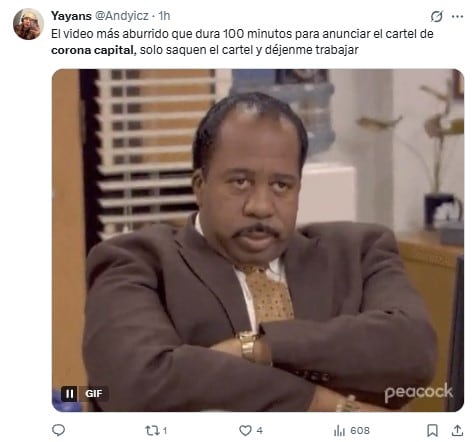
Task: Click the peacock watermark on GIF
Action: (419, 392)
